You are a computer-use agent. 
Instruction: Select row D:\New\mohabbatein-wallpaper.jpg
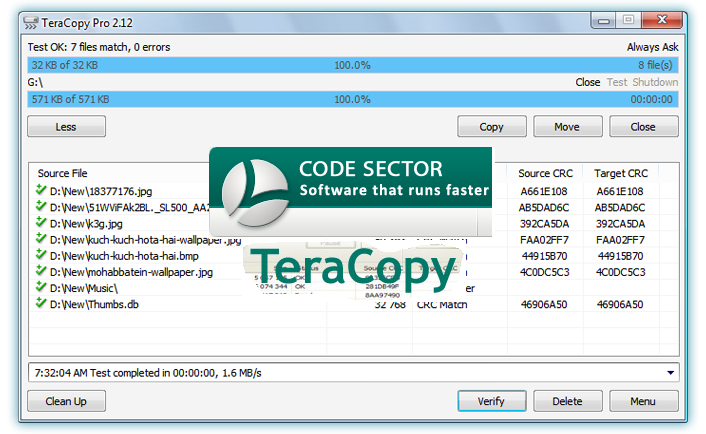353,272
